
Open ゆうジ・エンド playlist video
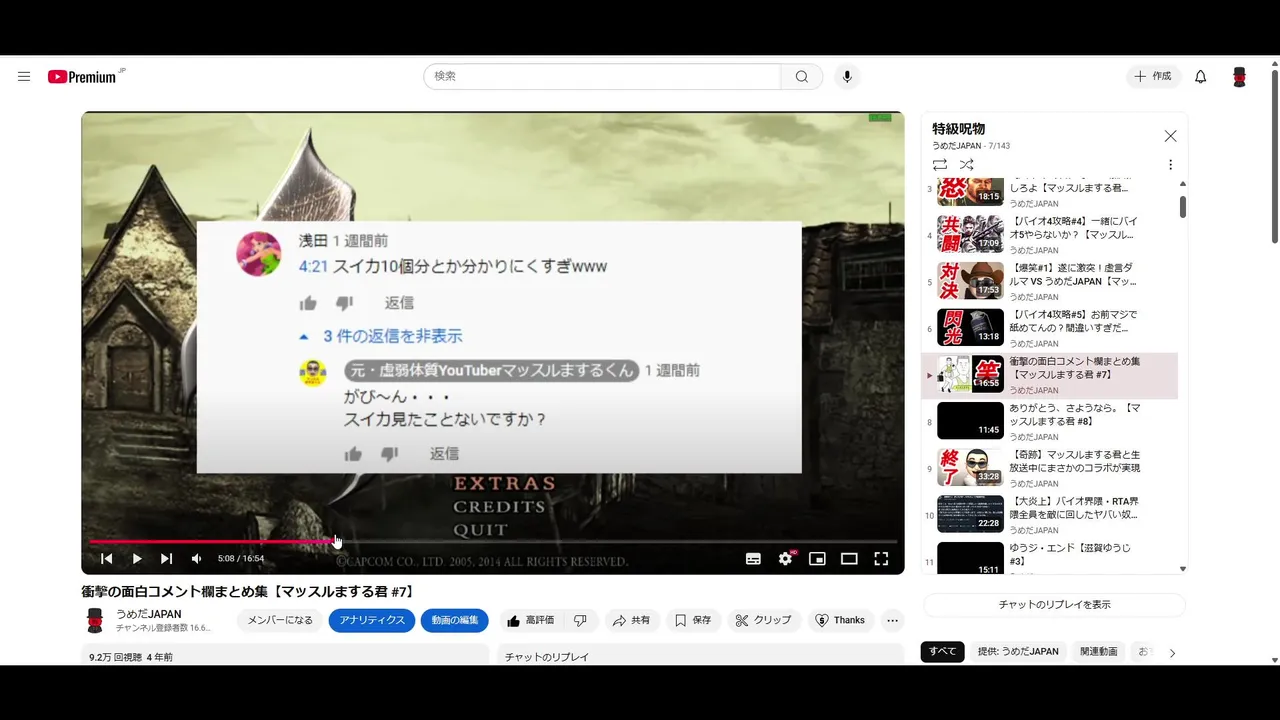pyautogui.click(x=1050, y=557)
